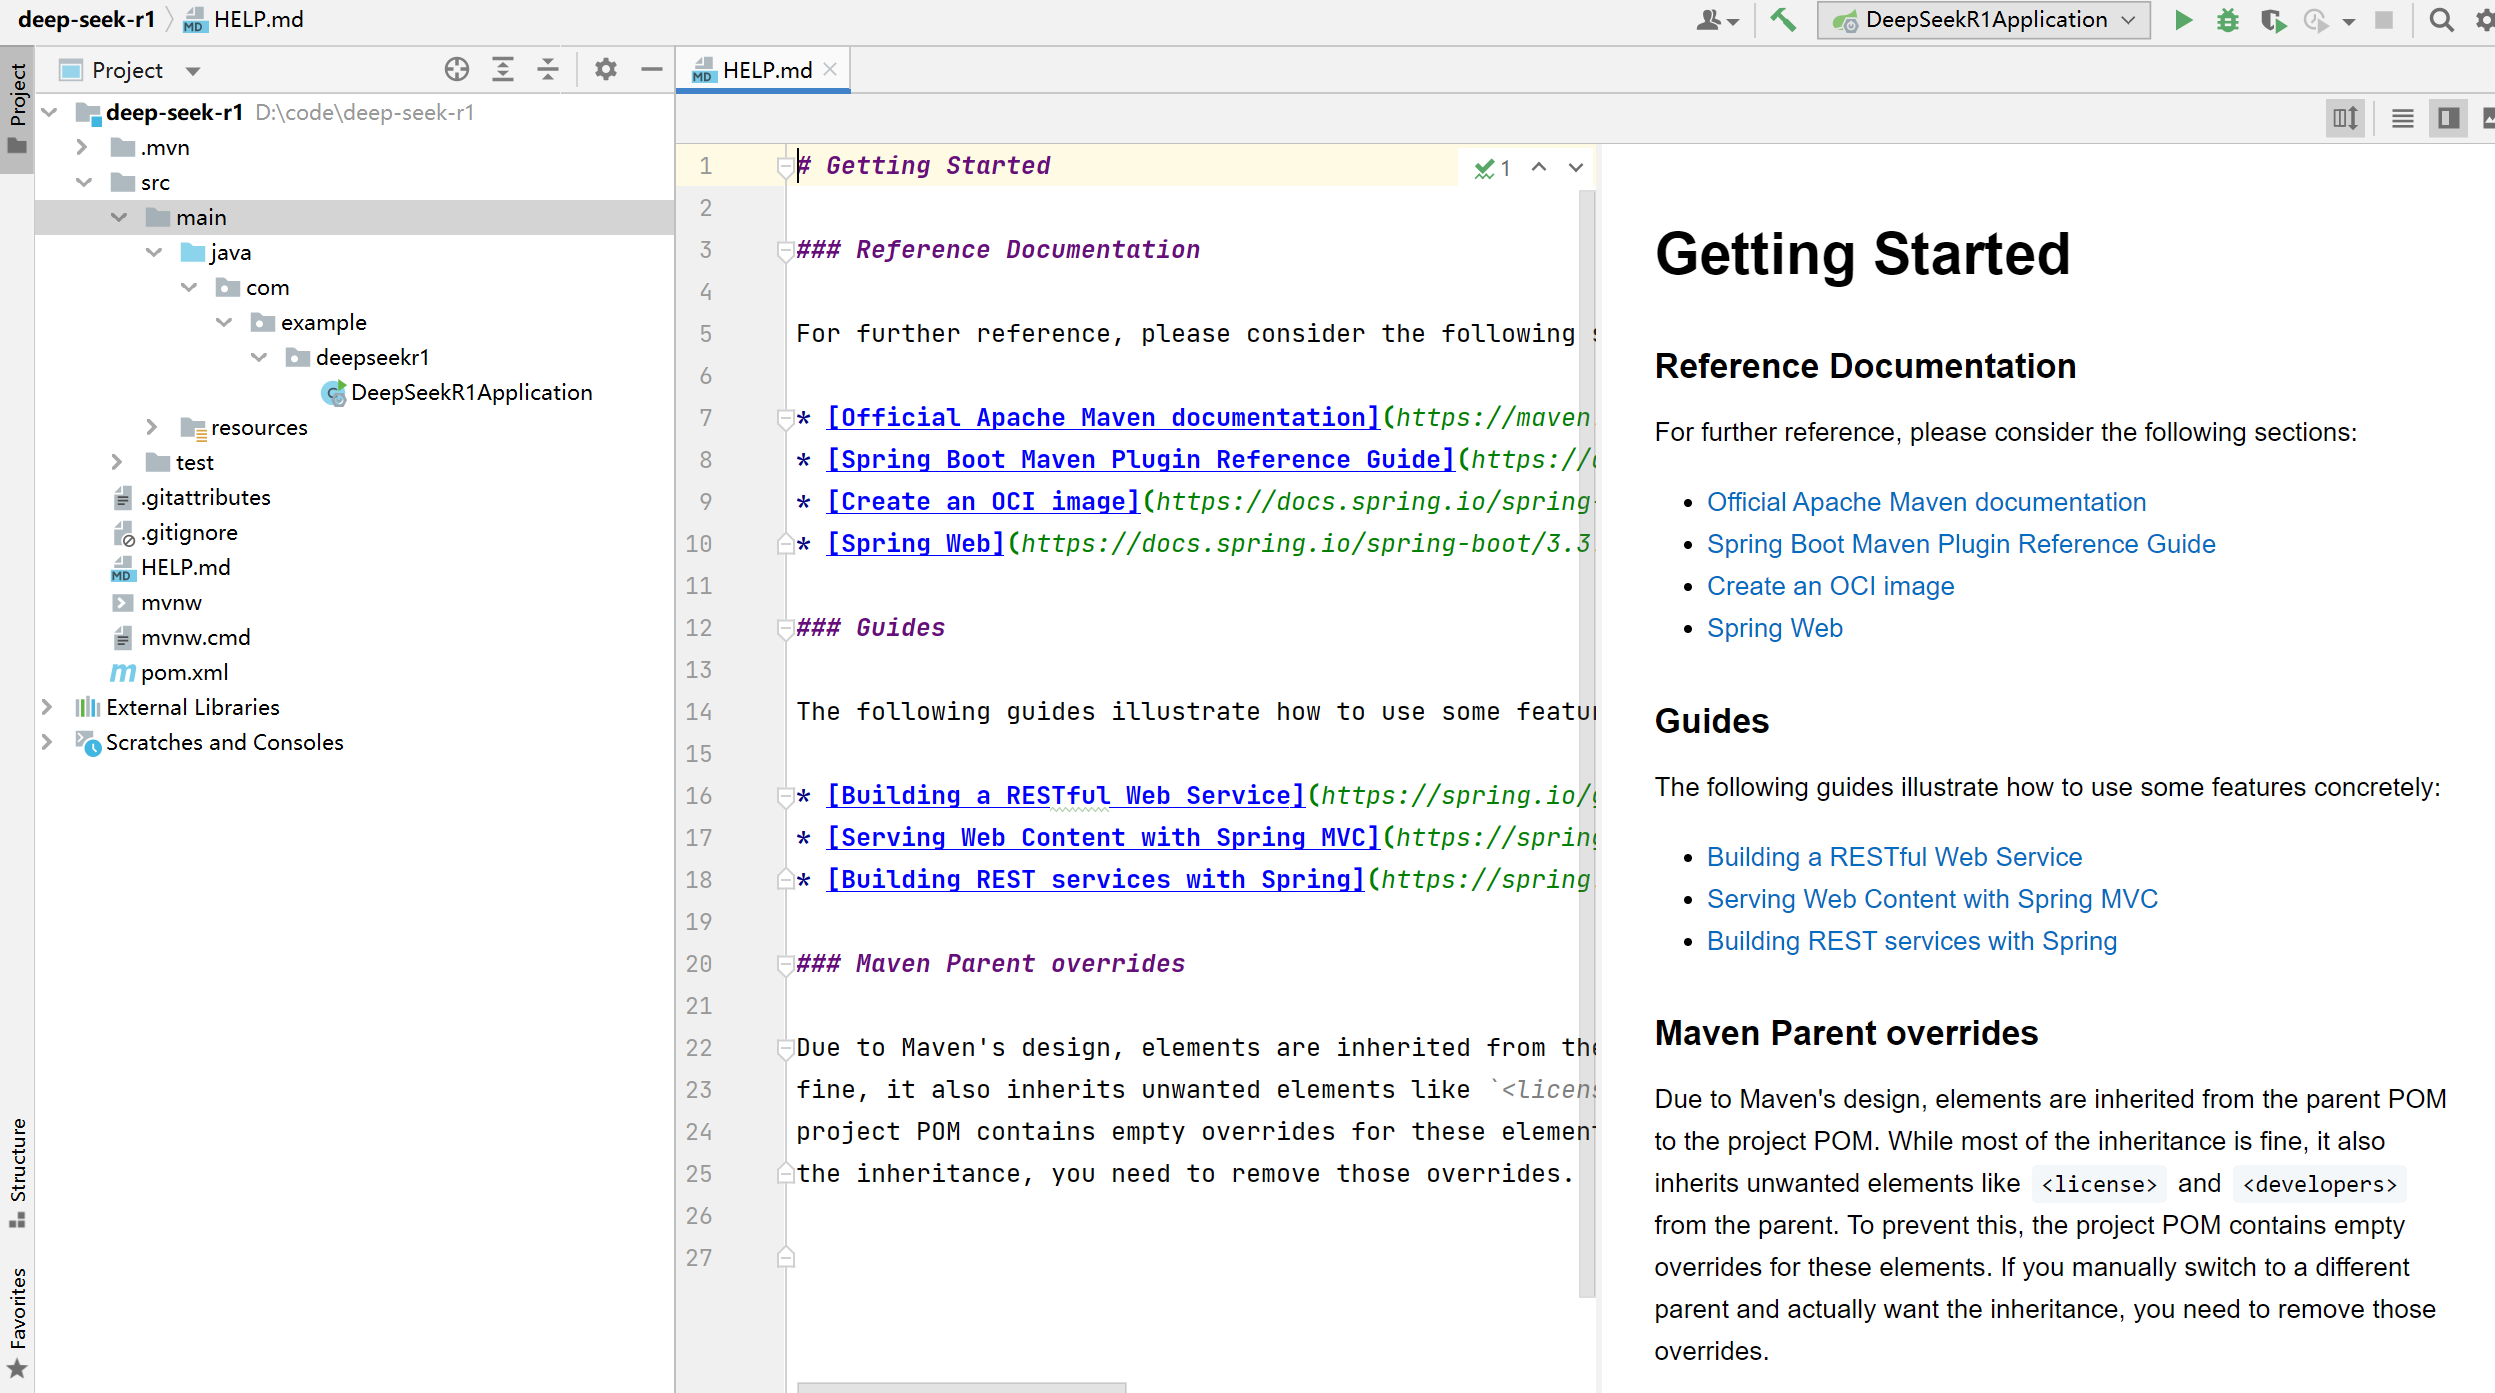Open Search Everywhere magnifier icon

2441,20
